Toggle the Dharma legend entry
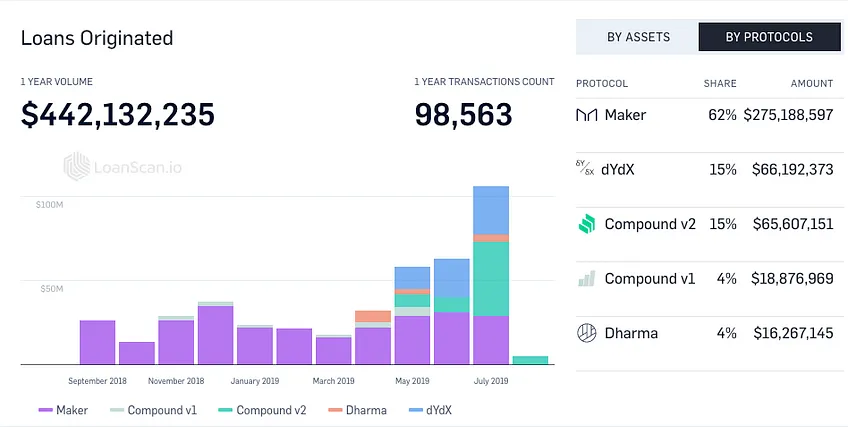Viewport: 848px width, 427px height. [357, 410]
